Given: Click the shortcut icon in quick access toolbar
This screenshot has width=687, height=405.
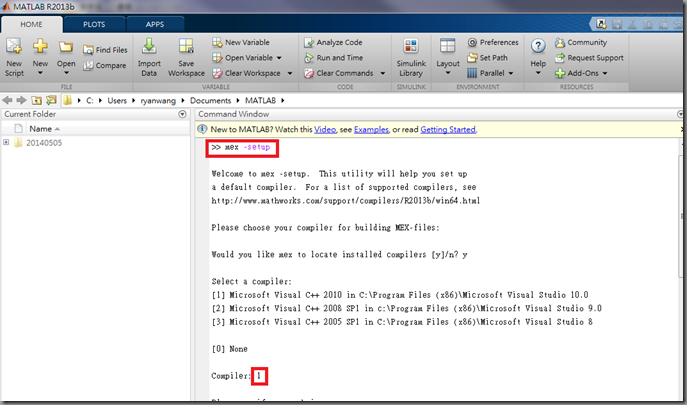Looking at the screenshot, I should [601, 24].
